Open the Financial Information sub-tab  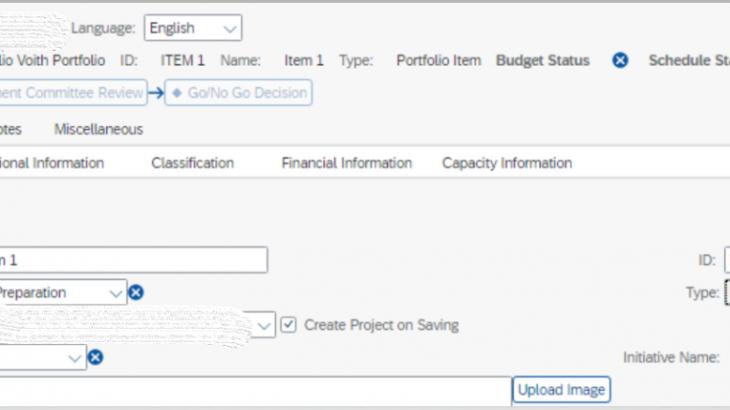(x=346, y=163)
